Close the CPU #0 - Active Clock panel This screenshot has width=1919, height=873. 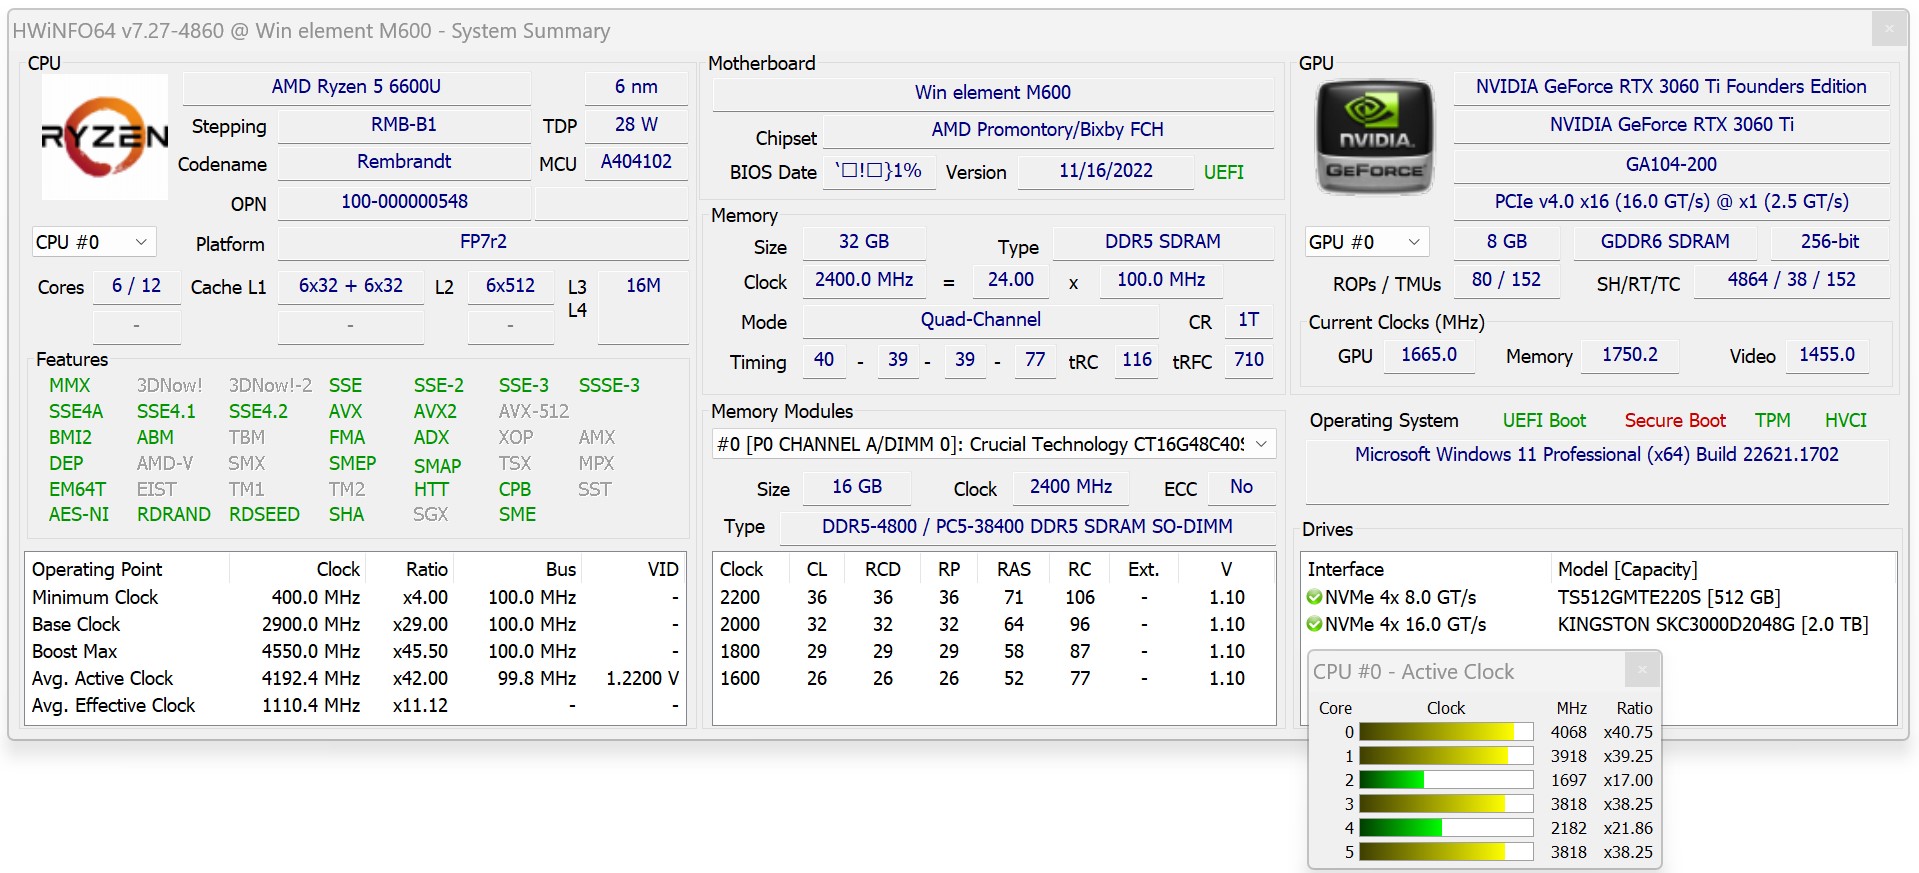coord(1641,670)
